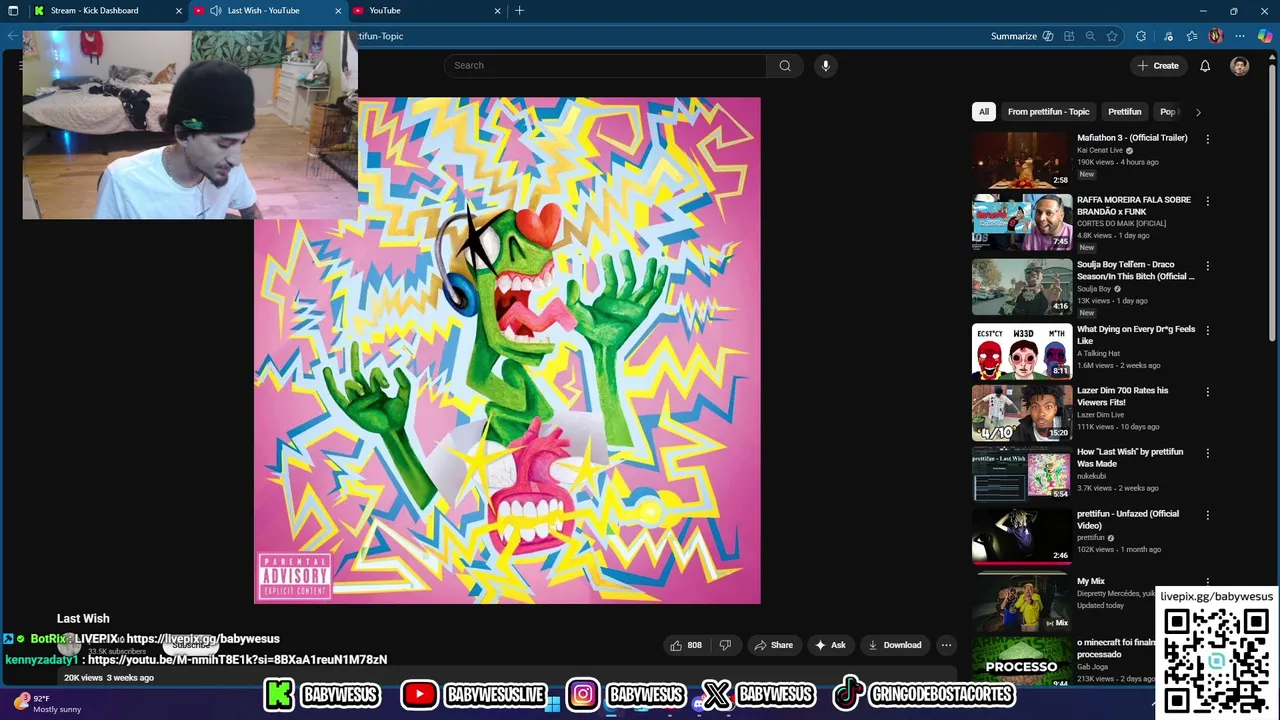Dislike the Last Wish video
1280x720 pixels.
pos(726,645)
